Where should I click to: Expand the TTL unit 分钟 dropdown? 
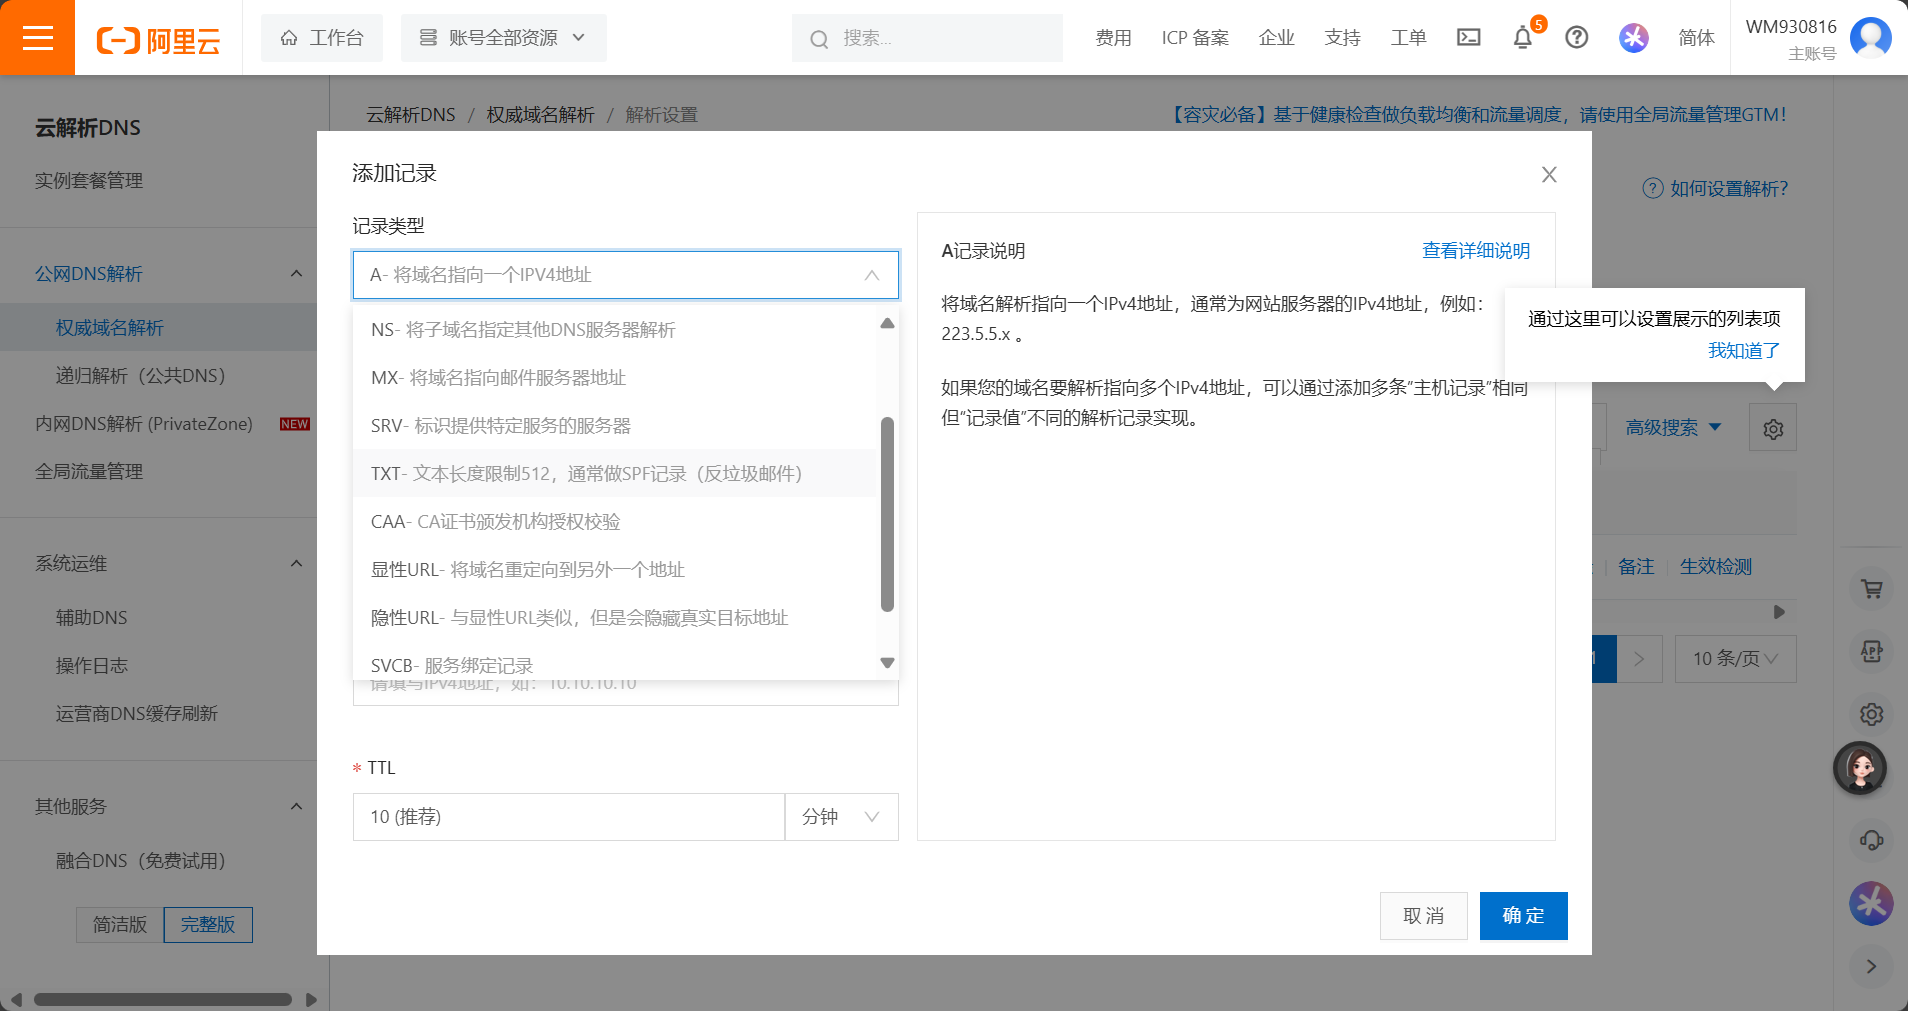point(841,817)
